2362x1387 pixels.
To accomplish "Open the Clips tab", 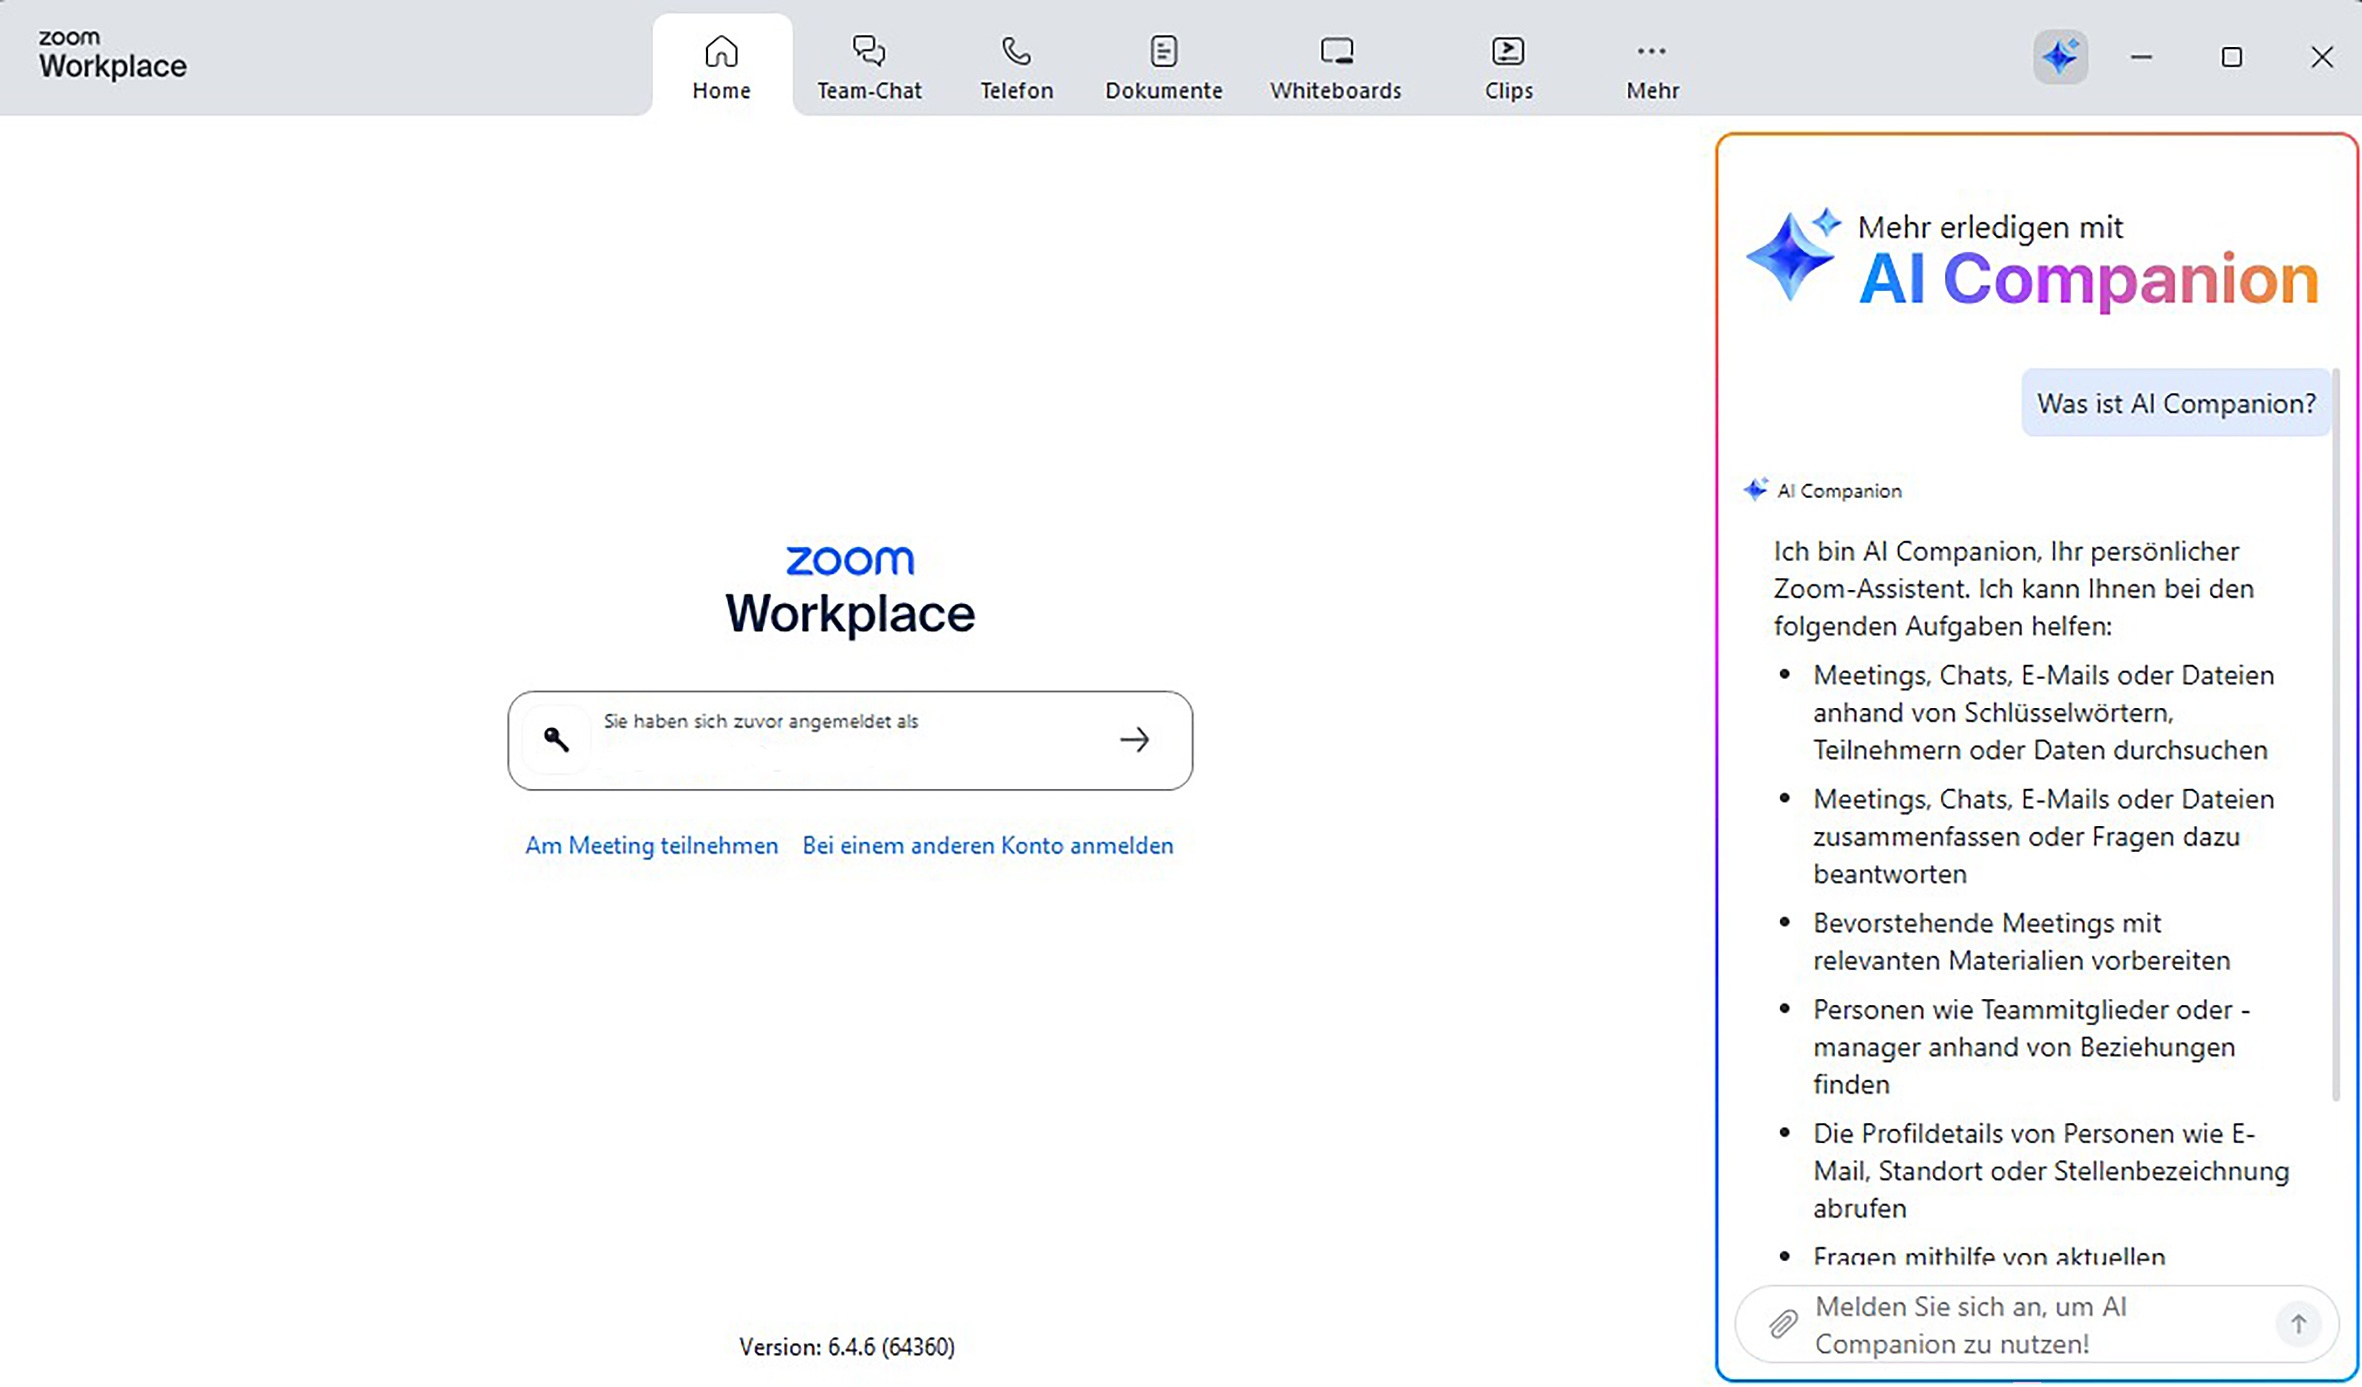I will (x=1508, y=67).
